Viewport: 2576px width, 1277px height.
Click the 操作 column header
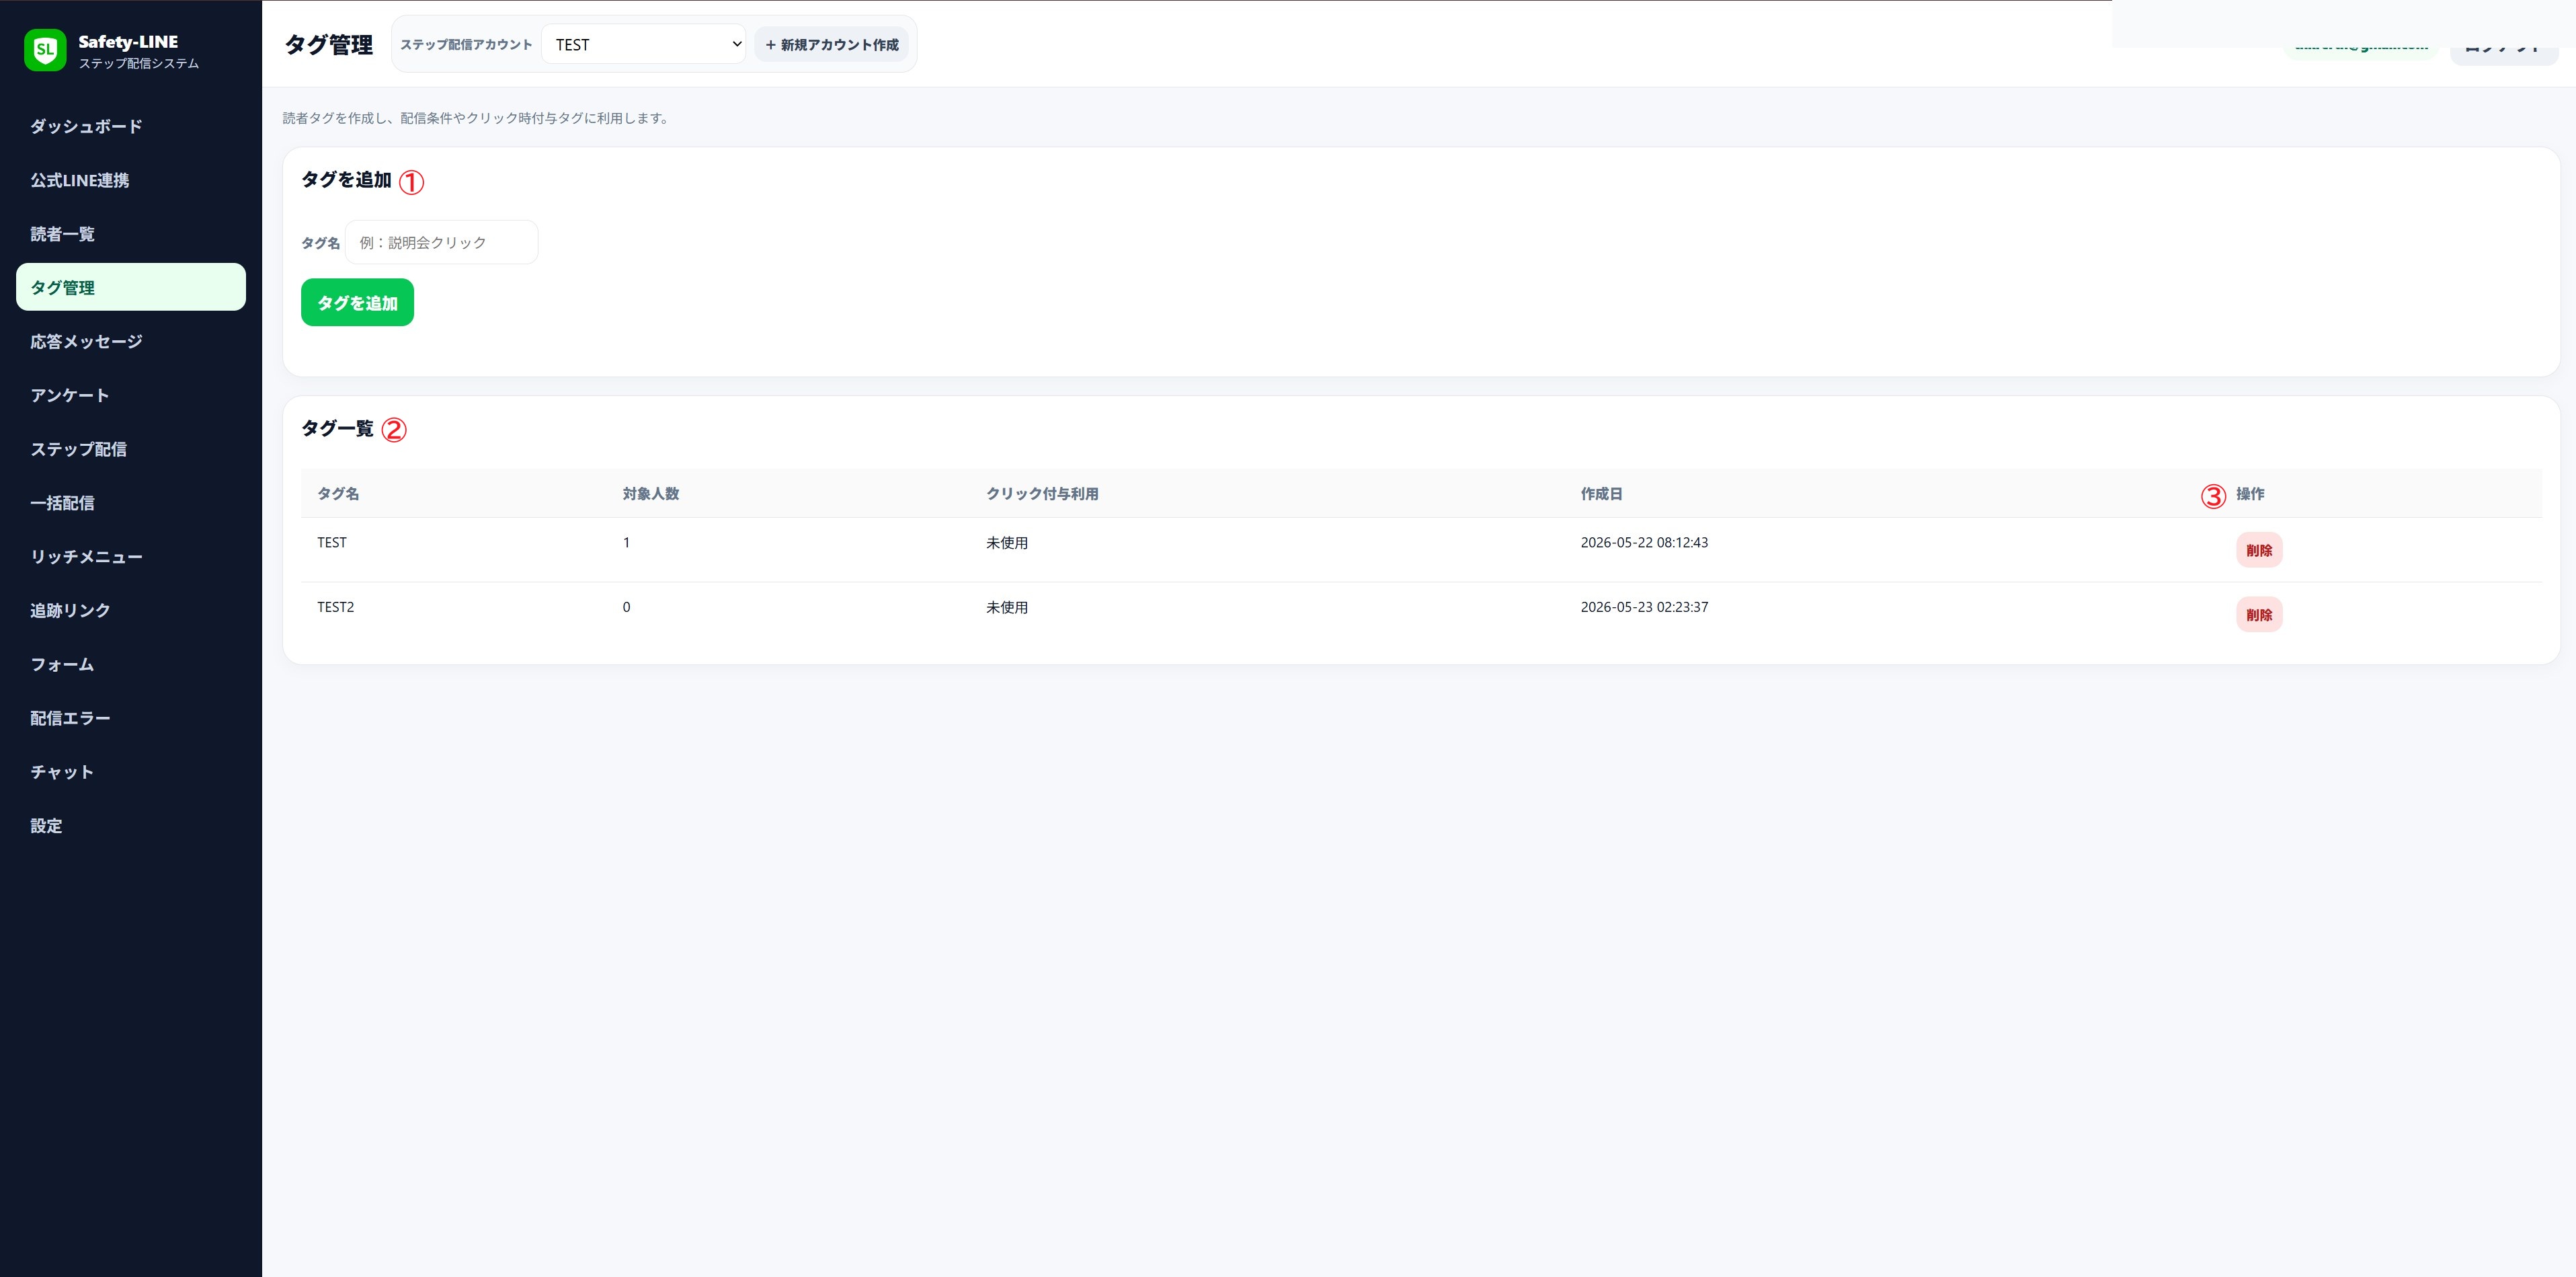pos(2250,493)
